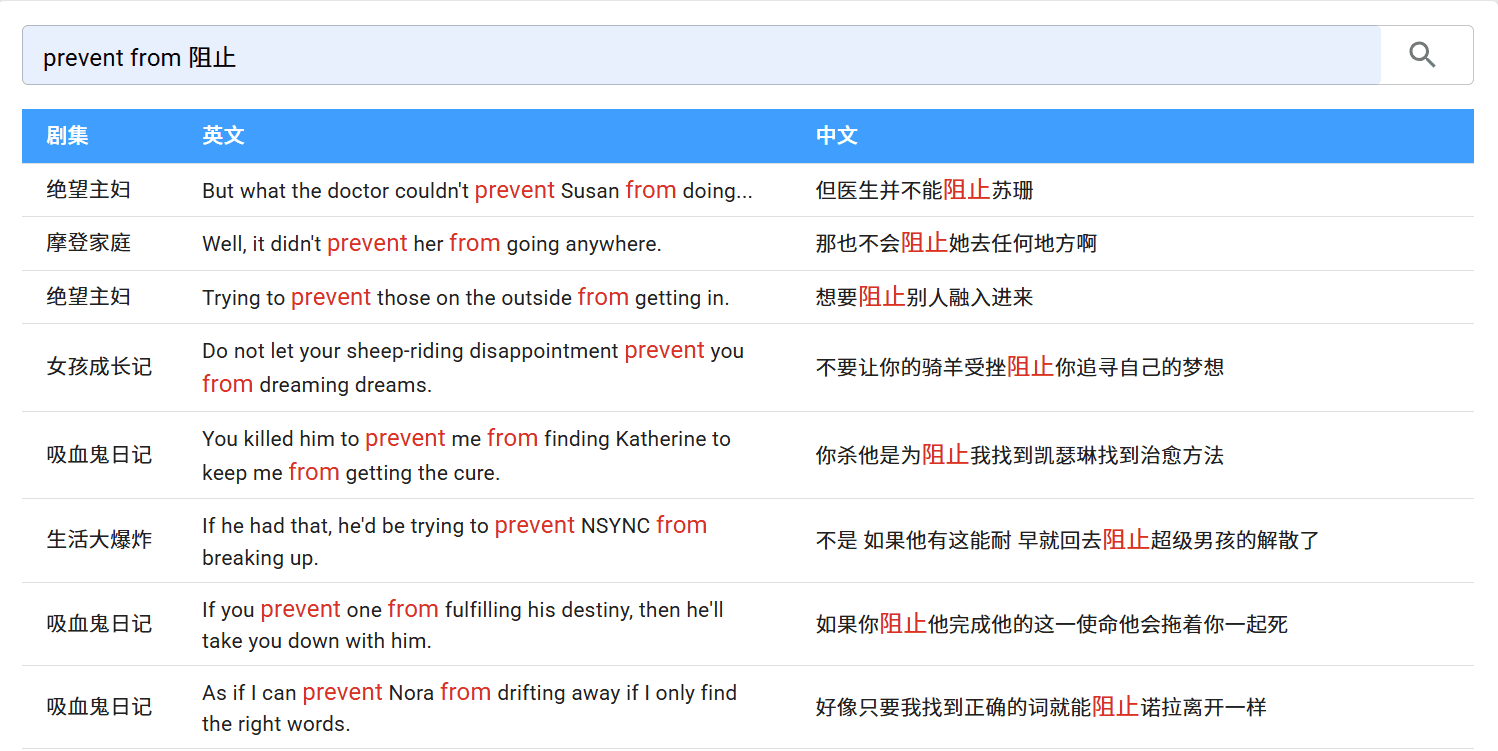Select the sentence about the doctor and Susan

(x=476, y=190)
